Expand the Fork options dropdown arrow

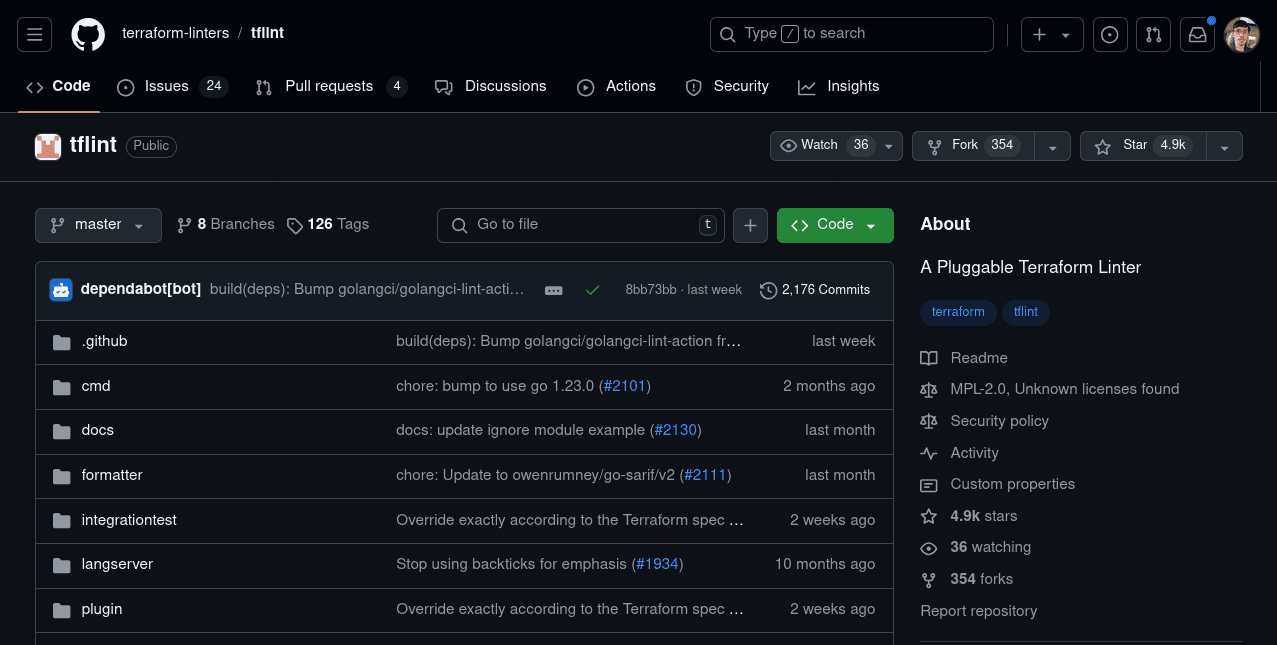[1052, 146]
